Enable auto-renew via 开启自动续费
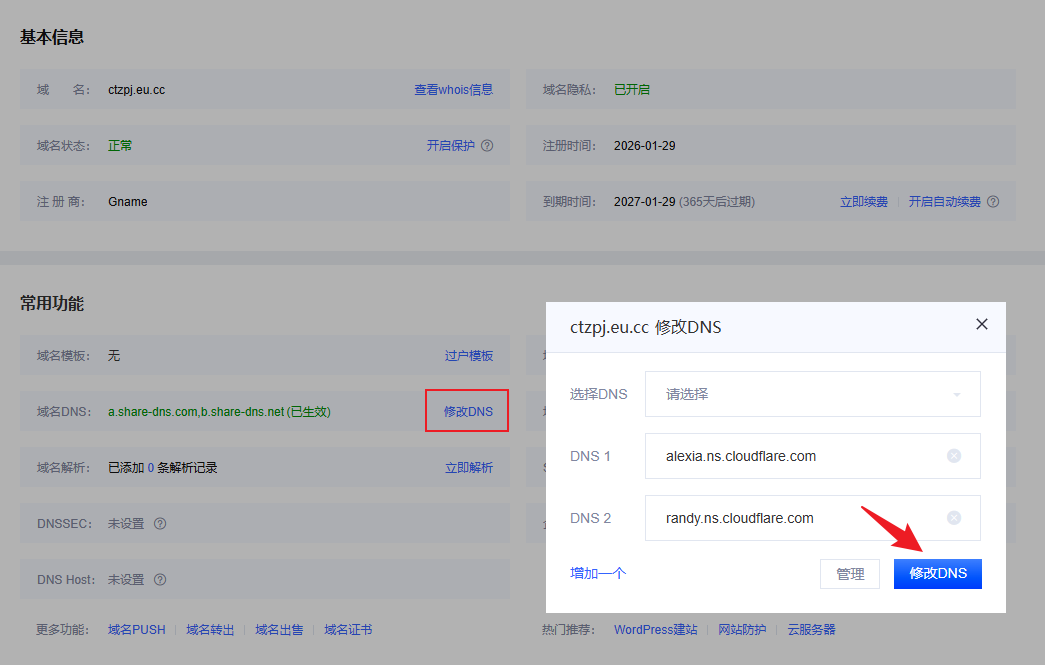Viewport: 1045px width, 665px height. [944, 202]
